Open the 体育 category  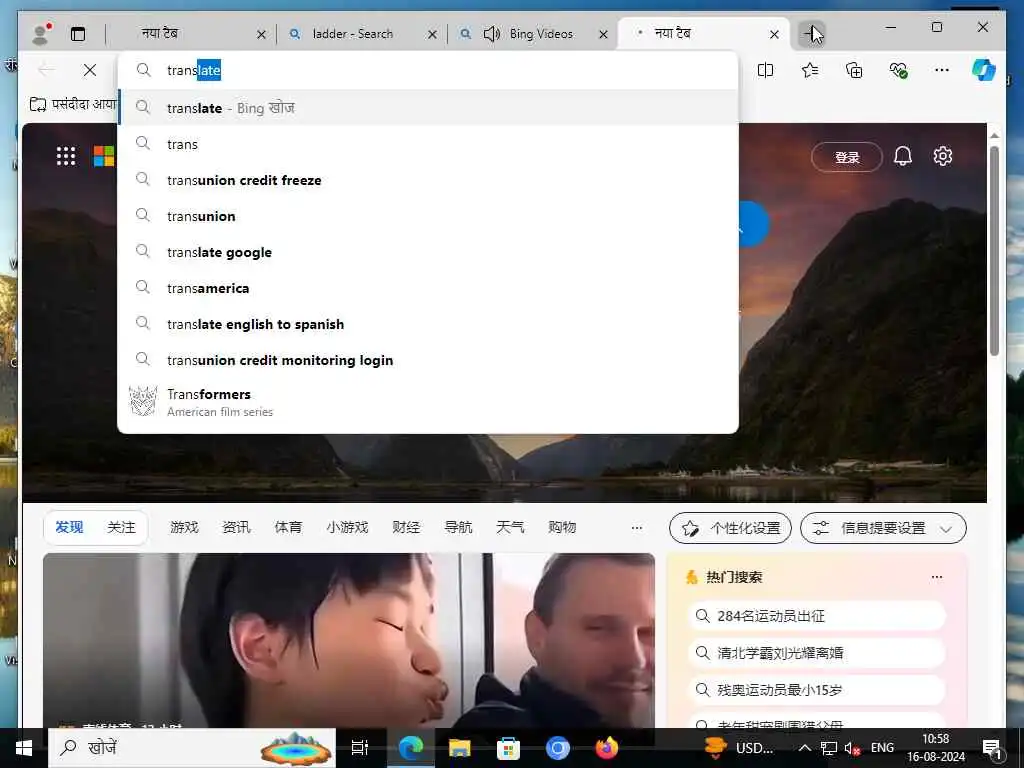[x=288, y=527]
